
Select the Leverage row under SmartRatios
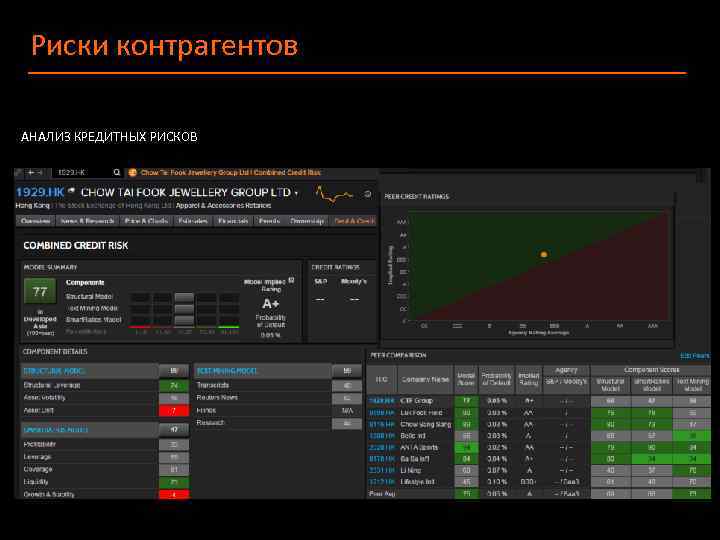pos(105,457)
